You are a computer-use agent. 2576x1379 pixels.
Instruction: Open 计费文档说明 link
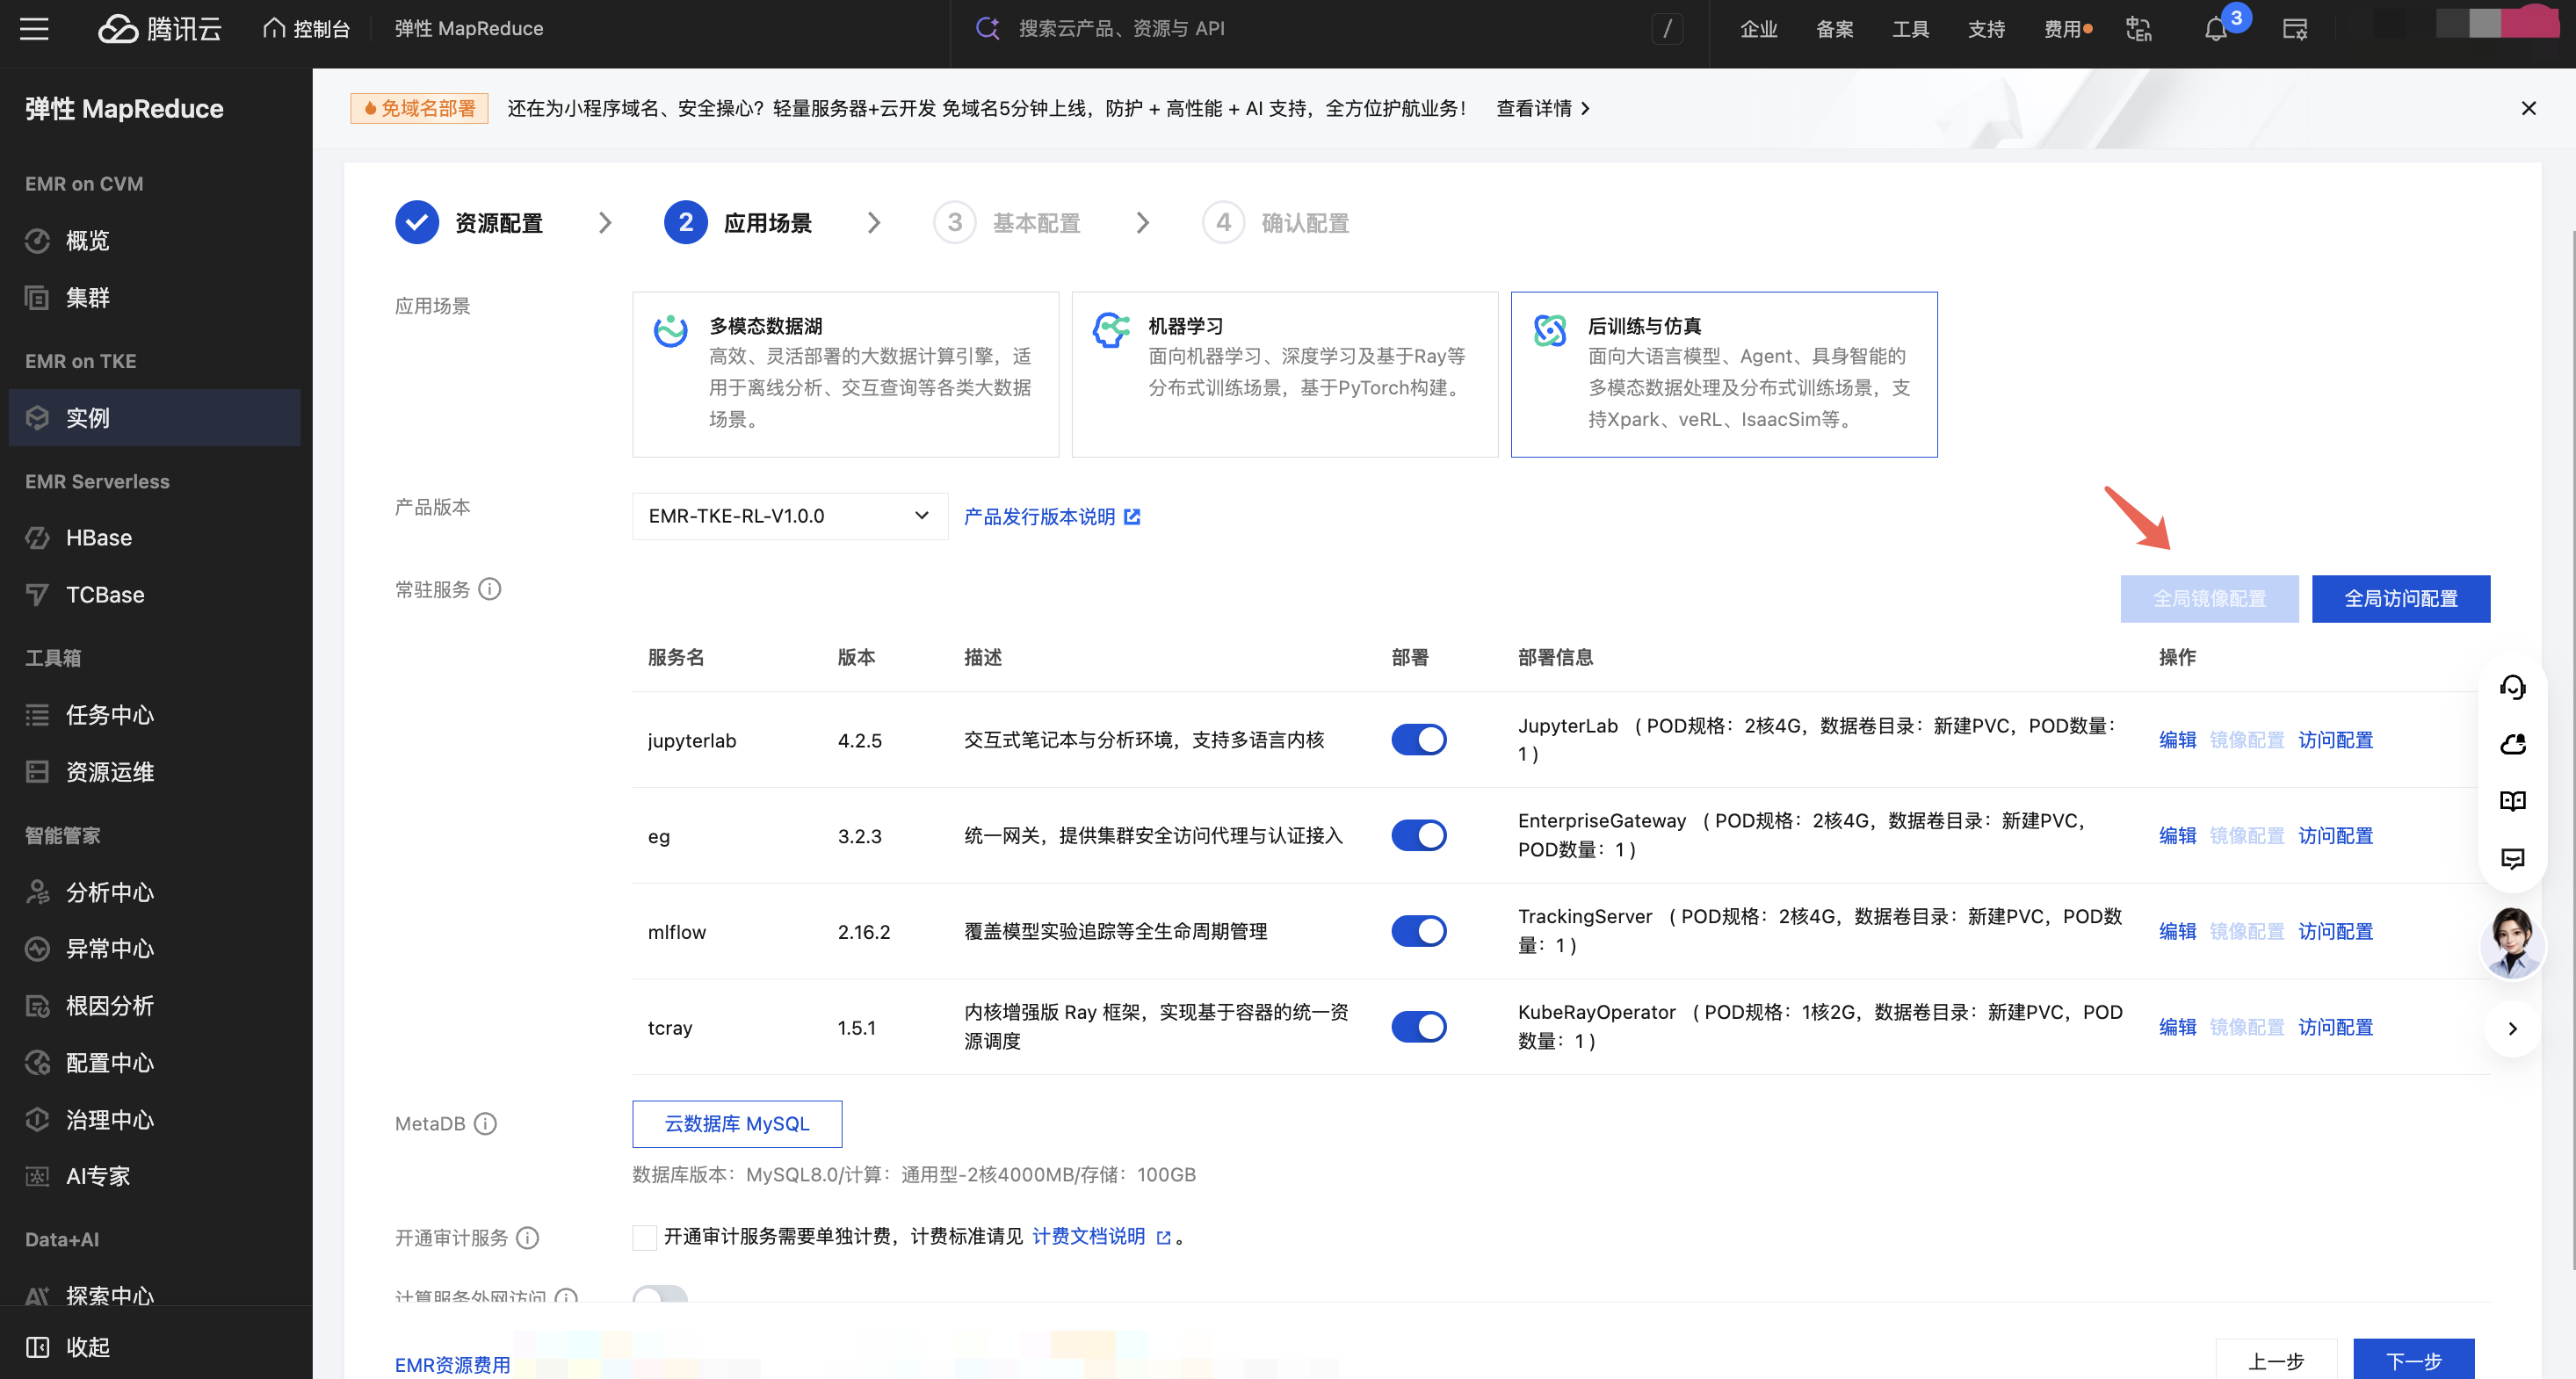(1101, 1237)
